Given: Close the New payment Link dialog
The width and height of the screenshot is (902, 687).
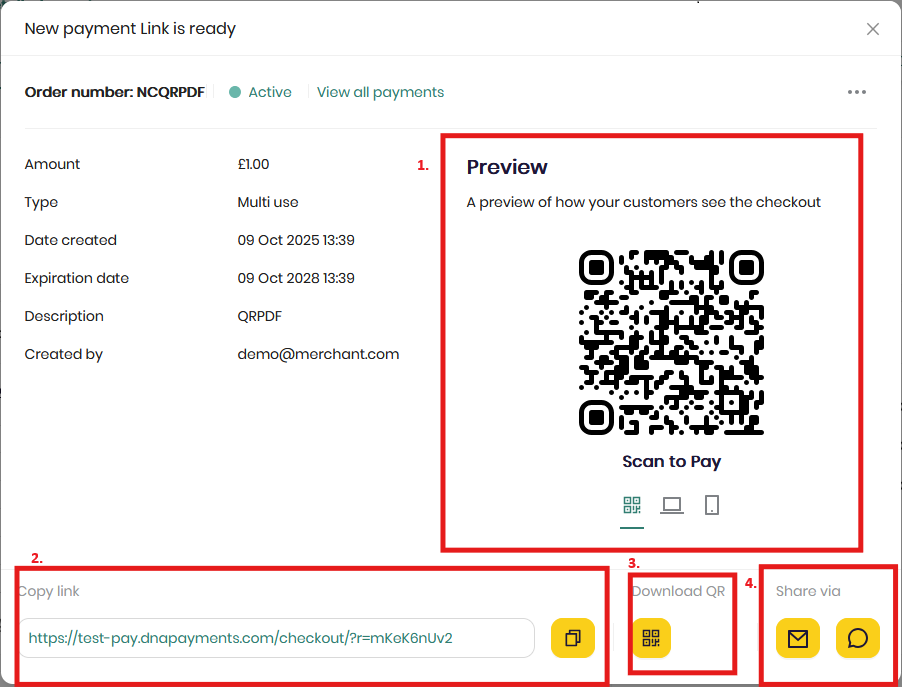Looking at the screenshot, I should pos(873,29).
